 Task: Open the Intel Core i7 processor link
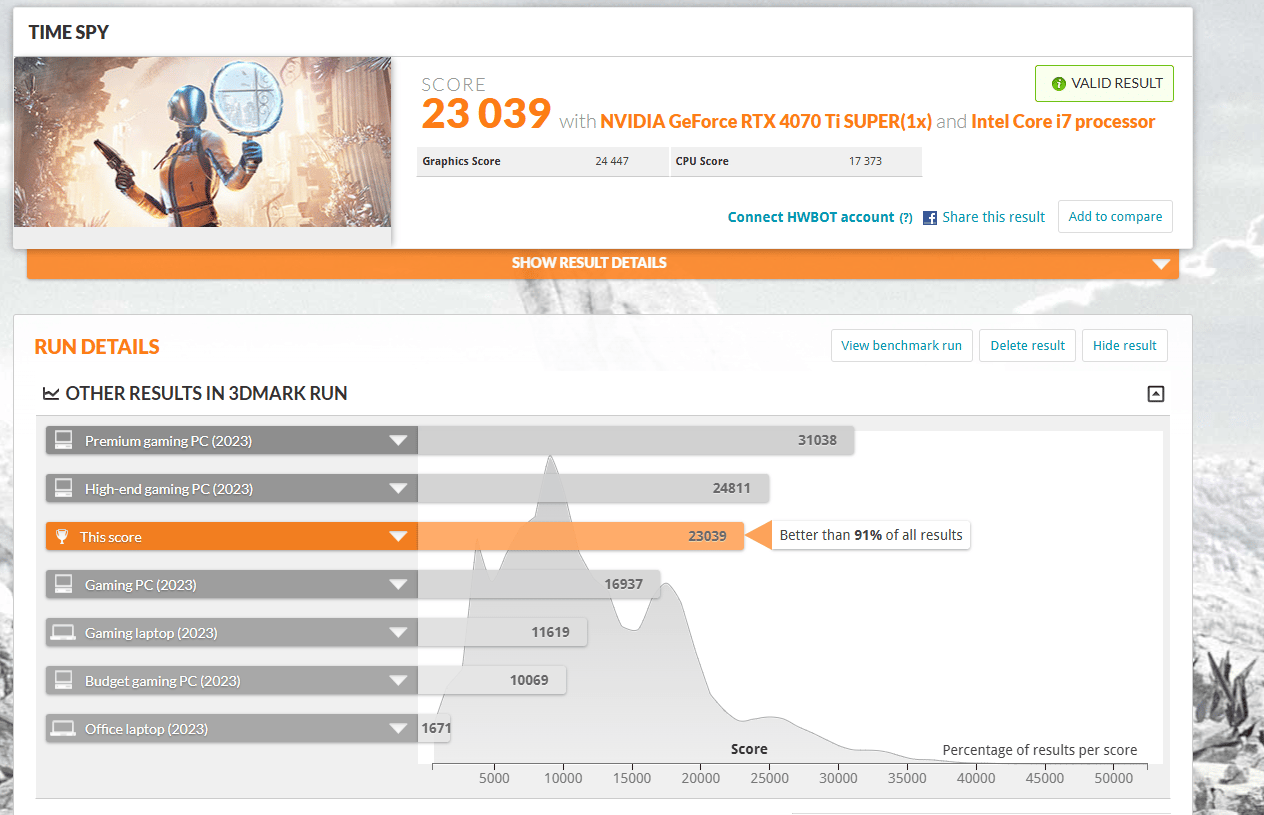(x=1063, y=122)
